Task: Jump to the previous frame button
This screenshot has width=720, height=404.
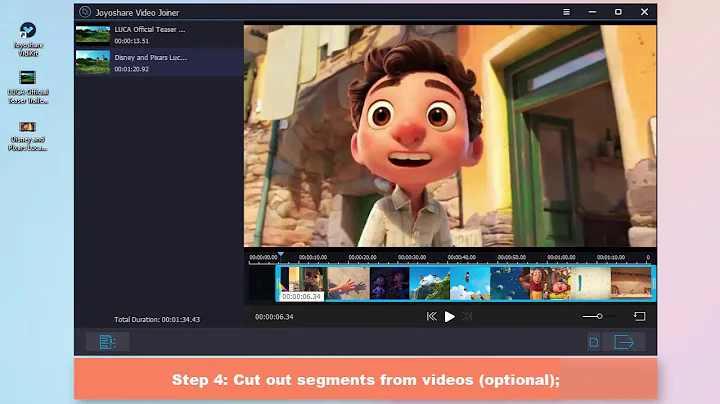Action: [x=432, y=316]
